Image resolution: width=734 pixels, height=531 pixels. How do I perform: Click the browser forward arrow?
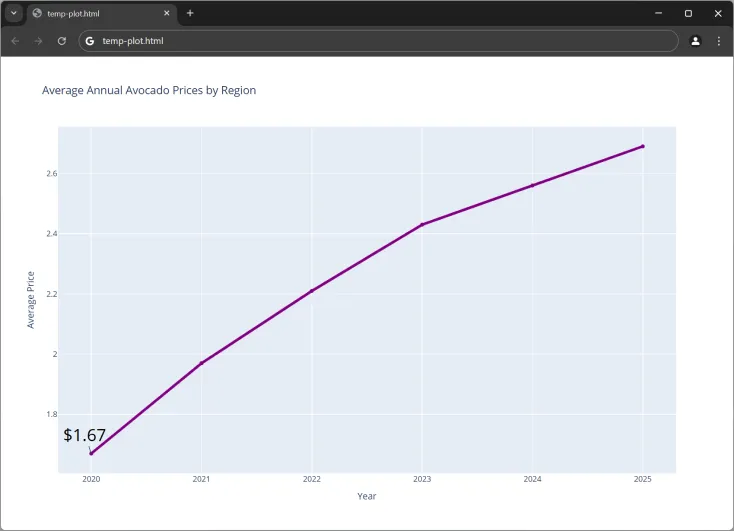point(38,41)
